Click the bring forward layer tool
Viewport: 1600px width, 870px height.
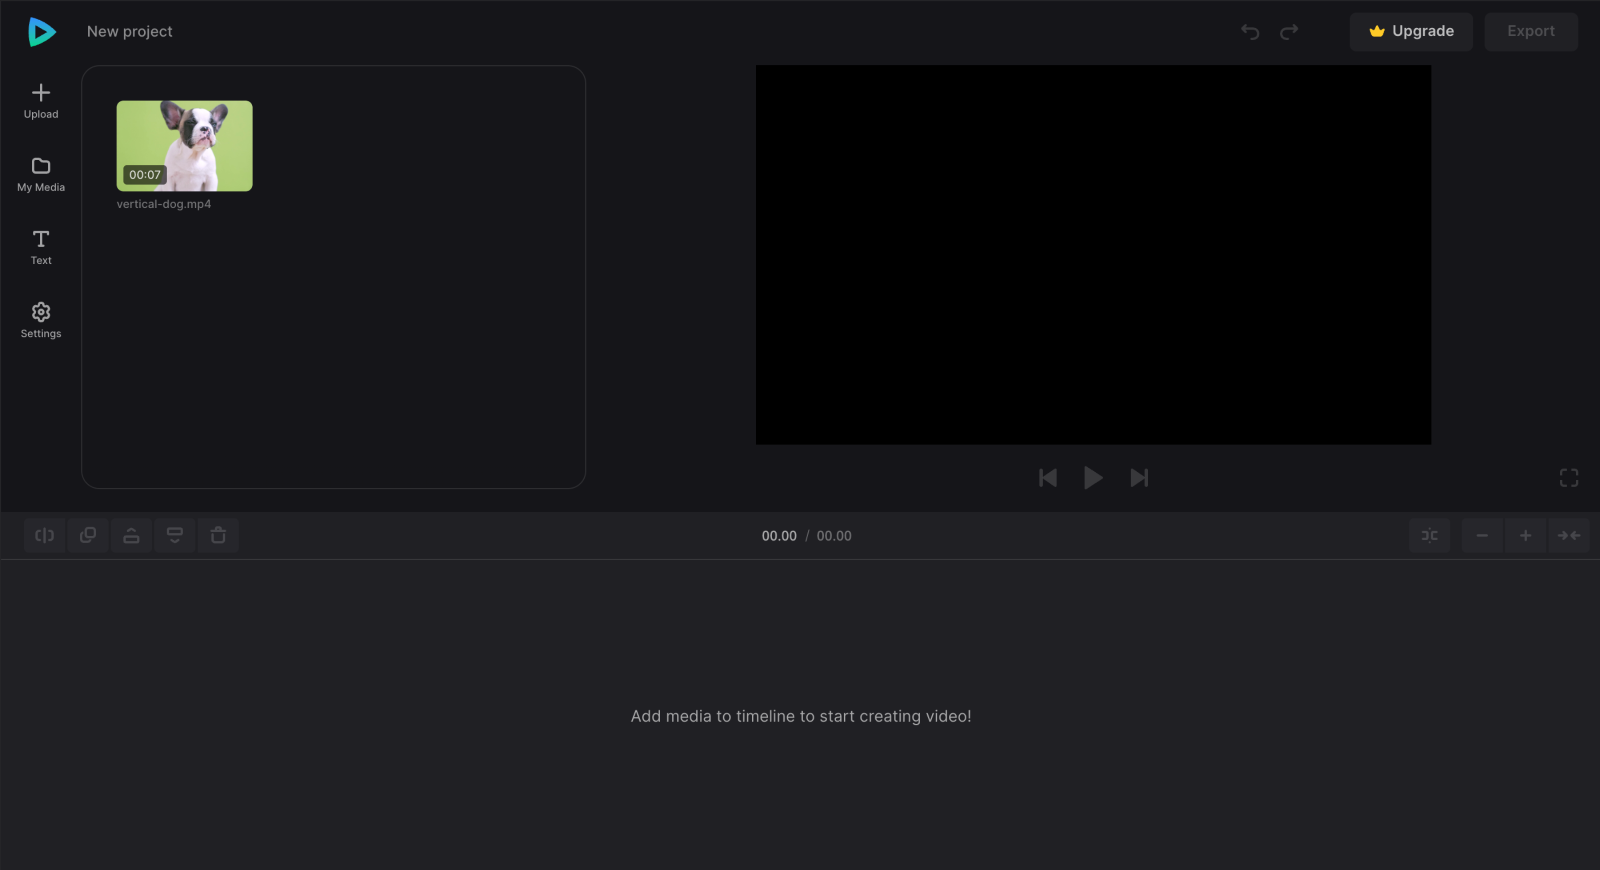coord(131,536)
